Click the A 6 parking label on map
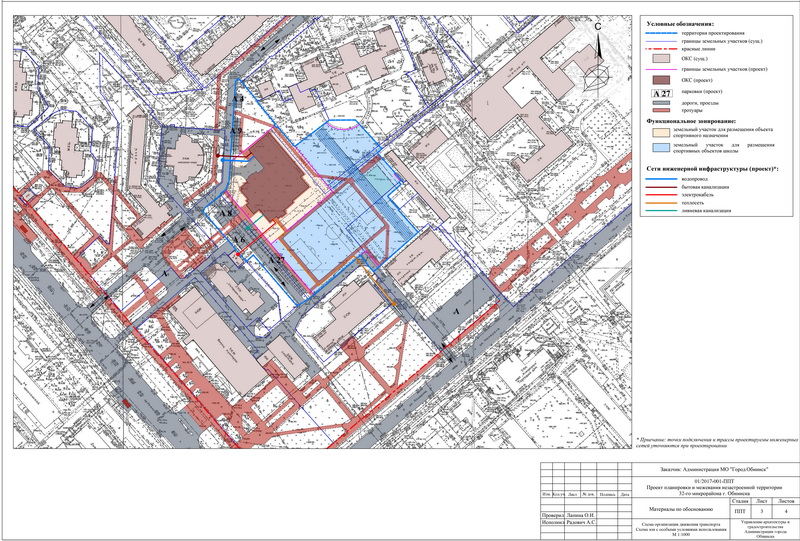 pyautogui.click(x=240, y=241)
